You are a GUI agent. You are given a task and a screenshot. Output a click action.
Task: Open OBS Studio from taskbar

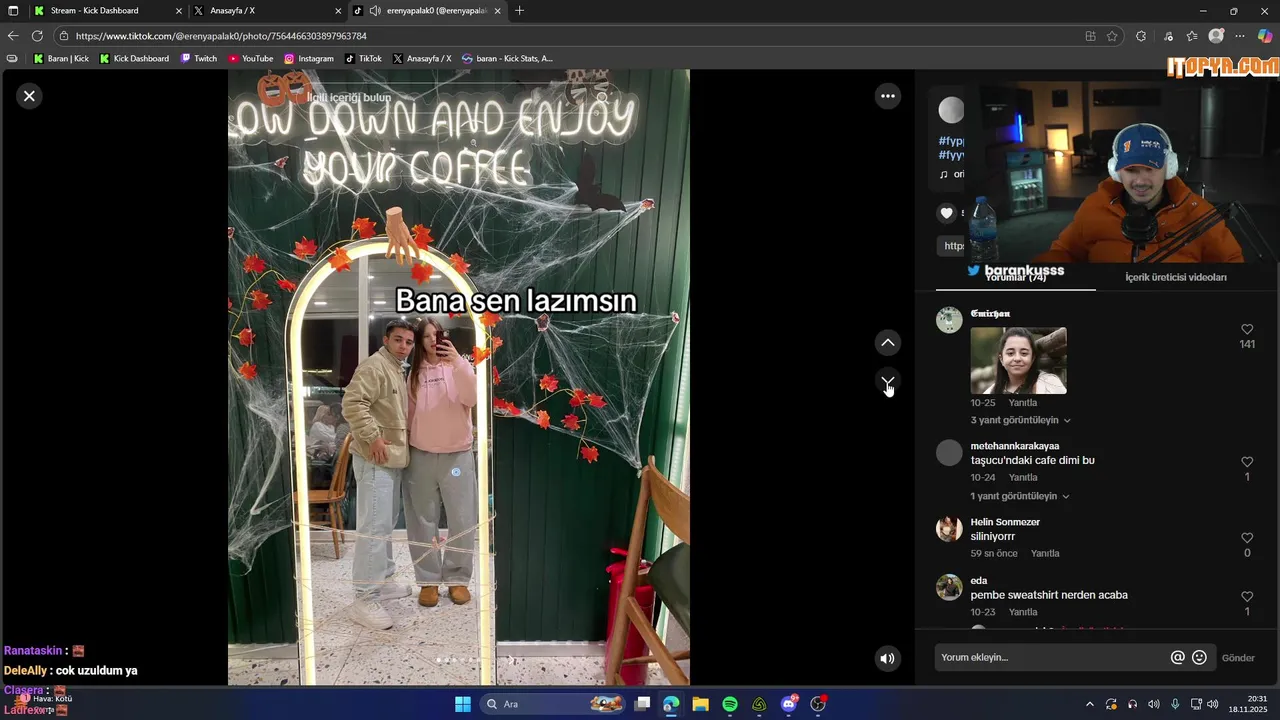click(819, 704)
